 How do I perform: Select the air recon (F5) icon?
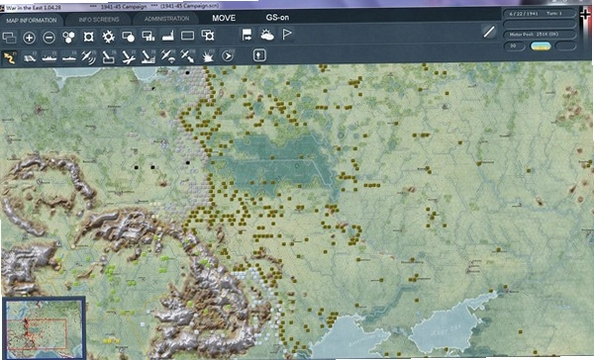pos(89,57)
